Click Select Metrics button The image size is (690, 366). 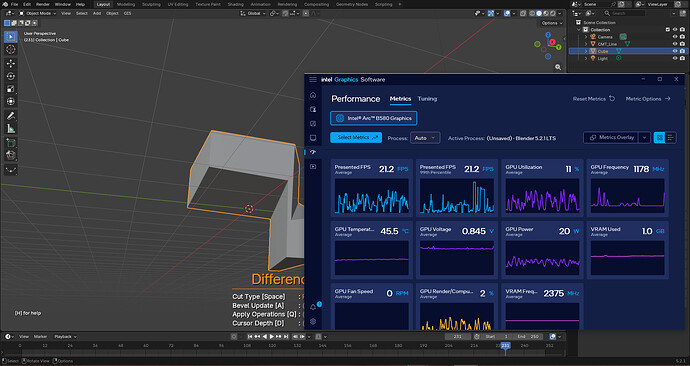click(x=356, y=138)
